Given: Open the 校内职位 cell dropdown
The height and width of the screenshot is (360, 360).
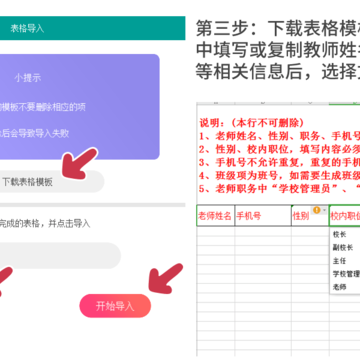Looking at the screenshot, I should click(x=345, y=216).
